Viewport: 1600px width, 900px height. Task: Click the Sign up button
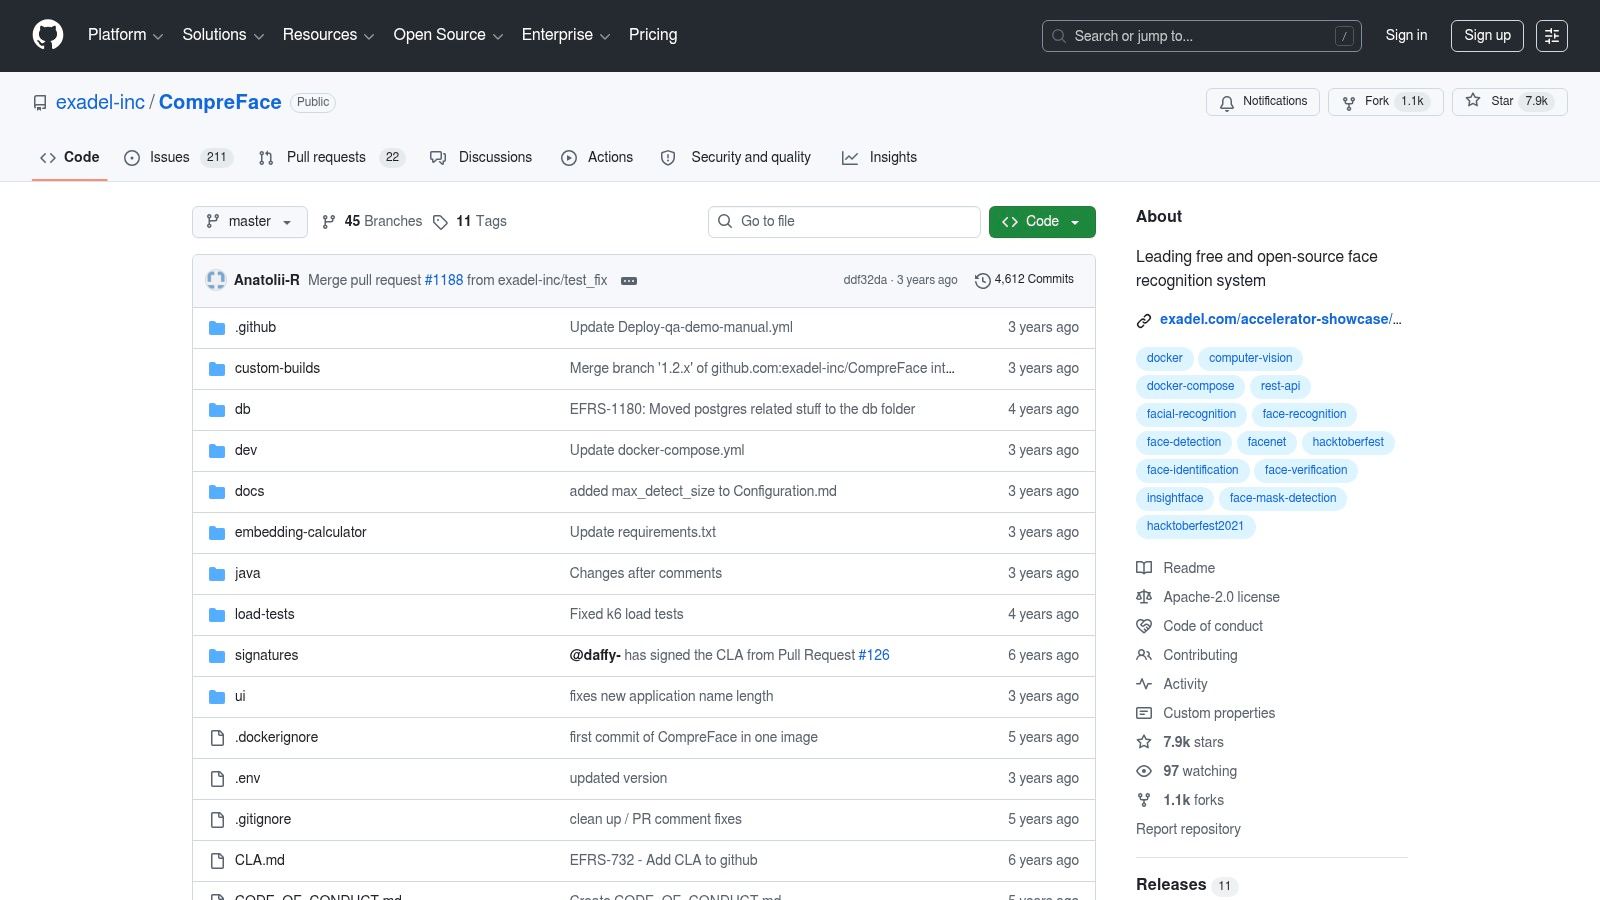[x=1487, y=35]
